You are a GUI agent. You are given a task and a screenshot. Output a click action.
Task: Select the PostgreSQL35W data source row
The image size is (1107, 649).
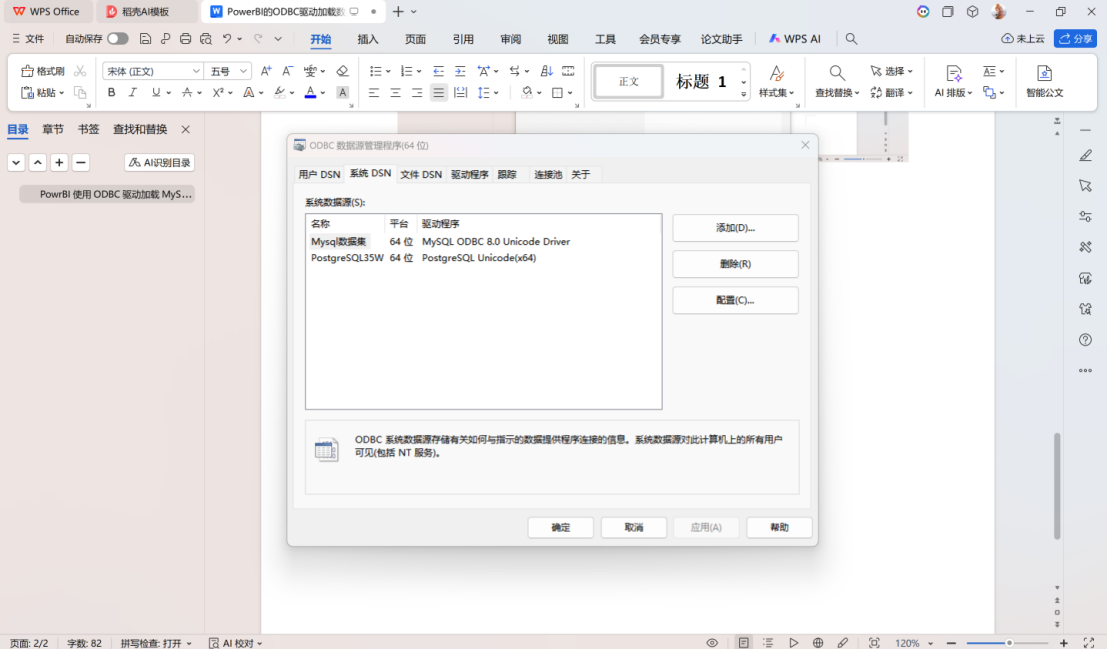[483, 258]
